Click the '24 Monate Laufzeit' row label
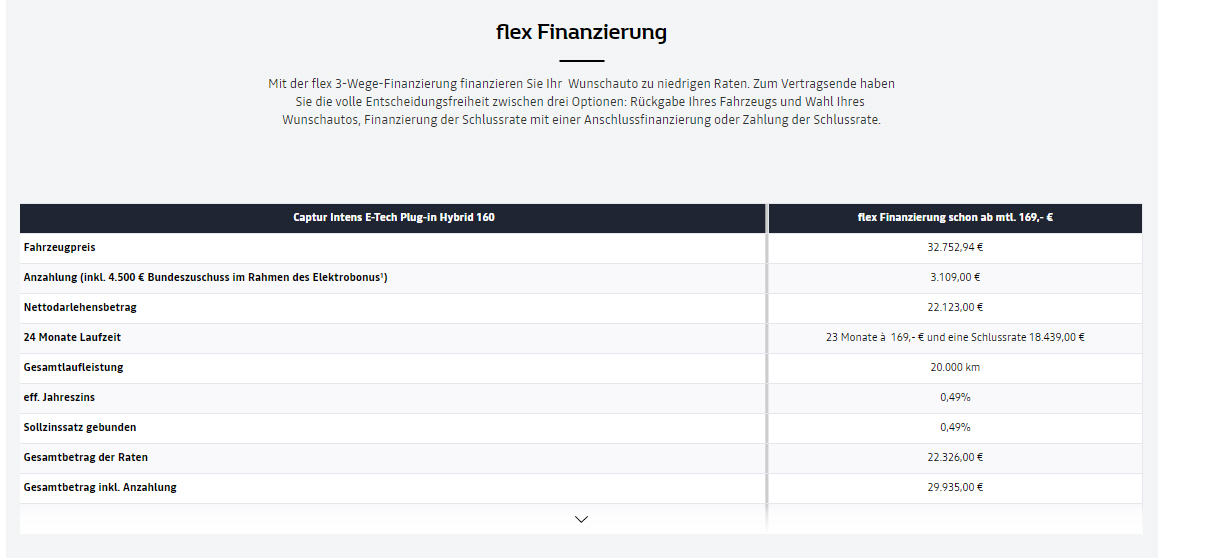Image resolution: width=1231 pixels, height=558 pixels. click(72, 337)
